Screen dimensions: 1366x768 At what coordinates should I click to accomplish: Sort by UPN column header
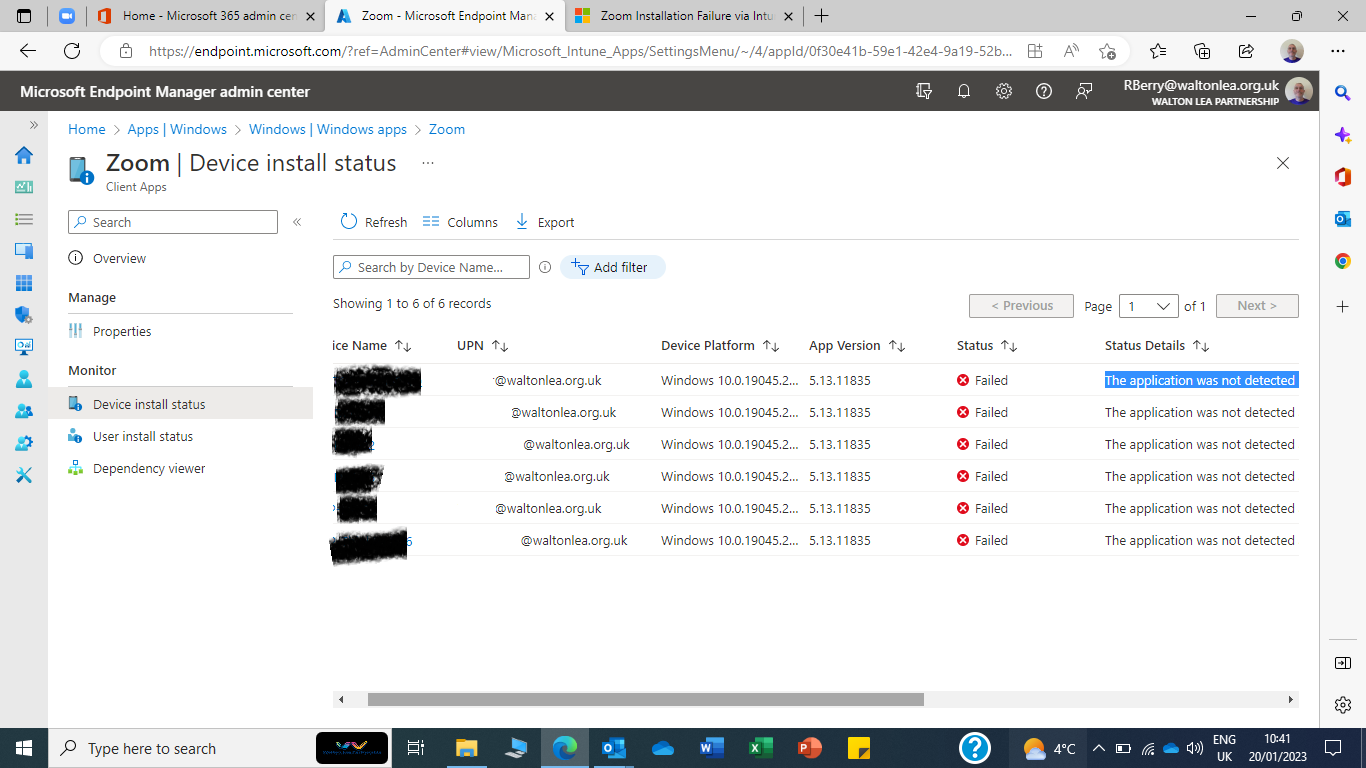point(483,345)
